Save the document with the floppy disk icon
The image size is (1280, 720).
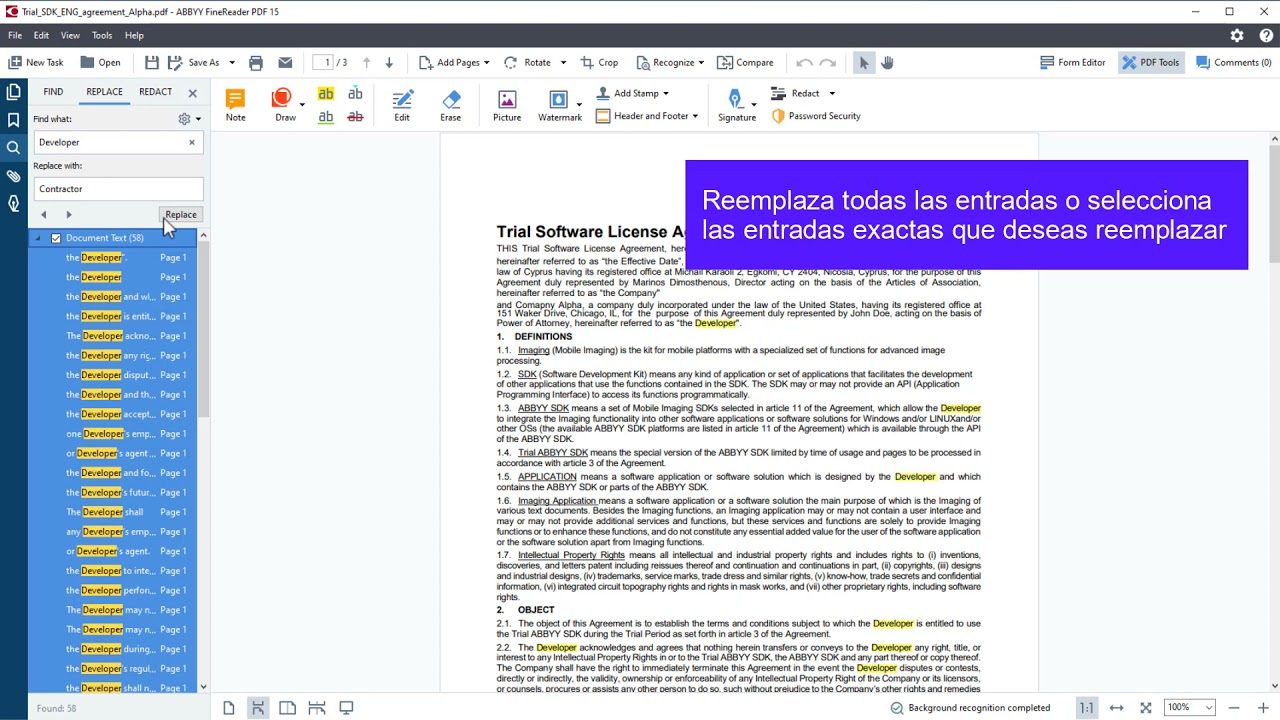tap(152, 62)
